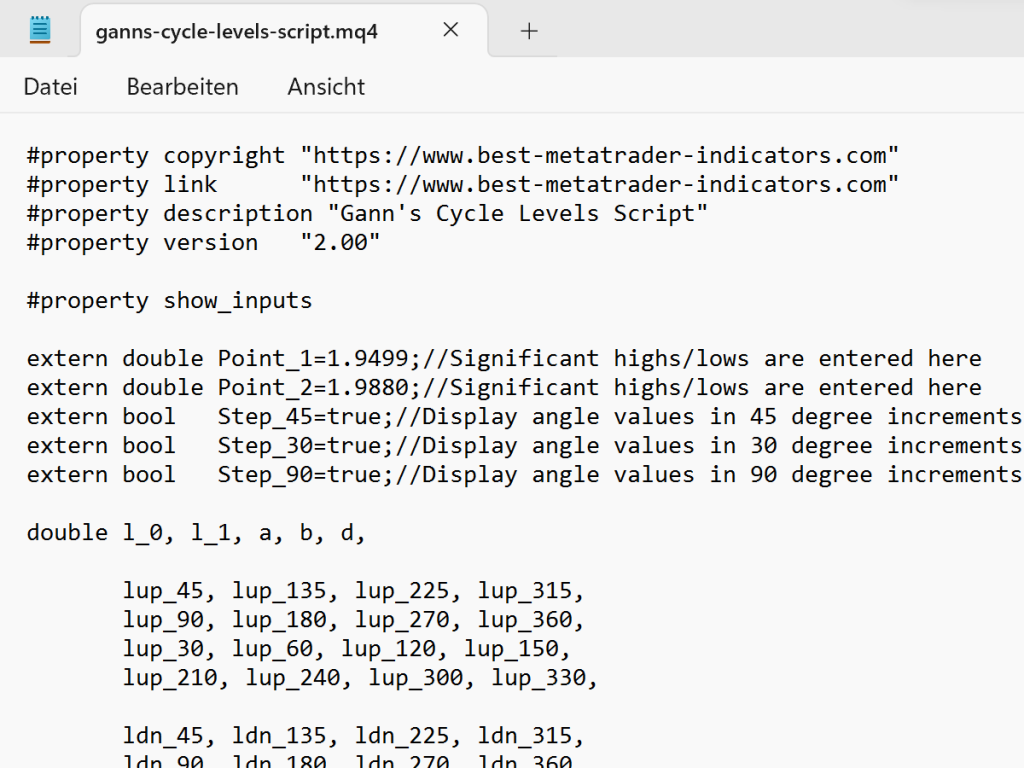Place cursor on version value "2.00"
The height and width of the screenshot is (768, 1024).
point(340,243)
